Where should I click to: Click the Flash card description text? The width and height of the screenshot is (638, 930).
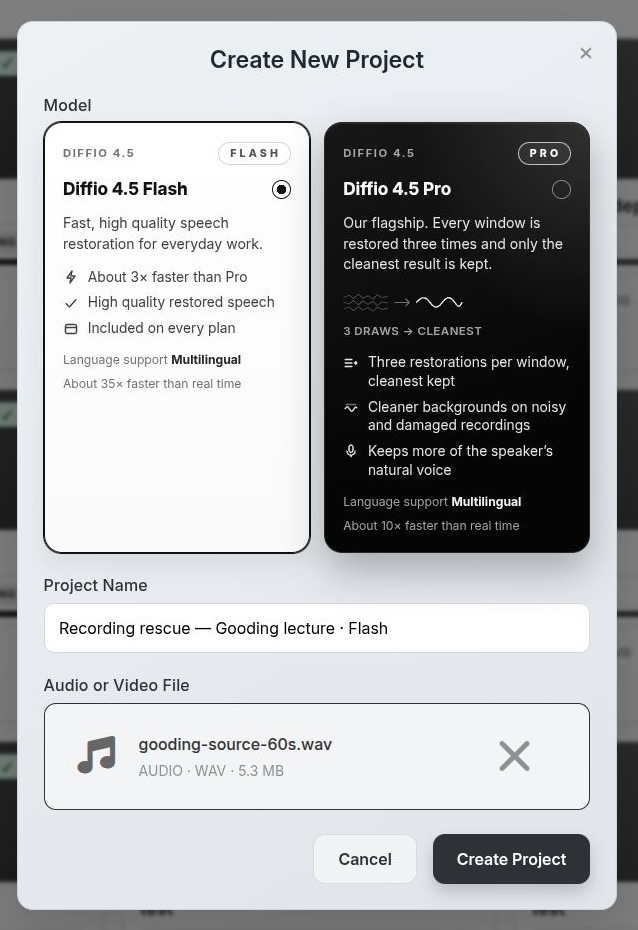click(x=163, y=233)
